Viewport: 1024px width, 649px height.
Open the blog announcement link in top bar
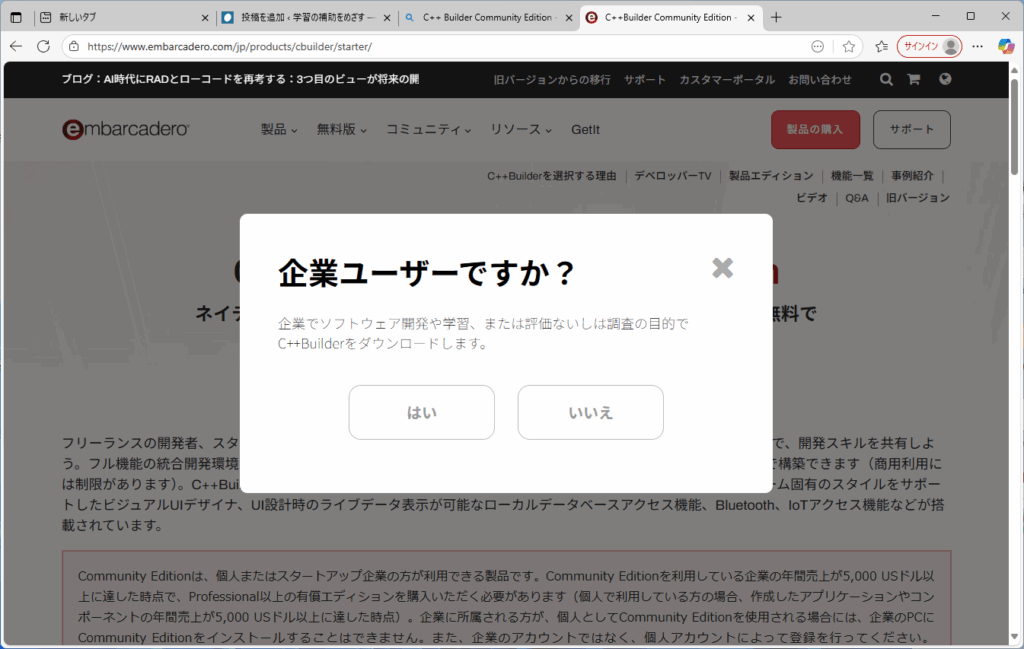pos(240,79)
